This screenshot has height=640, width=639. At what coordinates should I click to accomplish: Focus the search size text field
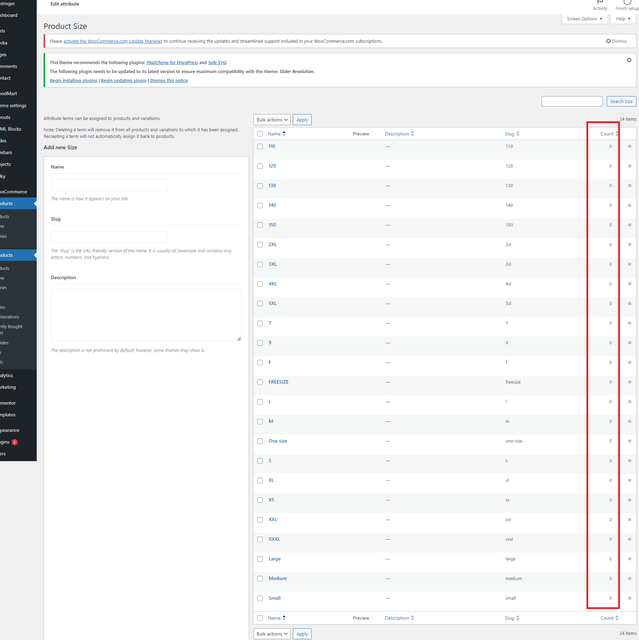pos(572,102)
